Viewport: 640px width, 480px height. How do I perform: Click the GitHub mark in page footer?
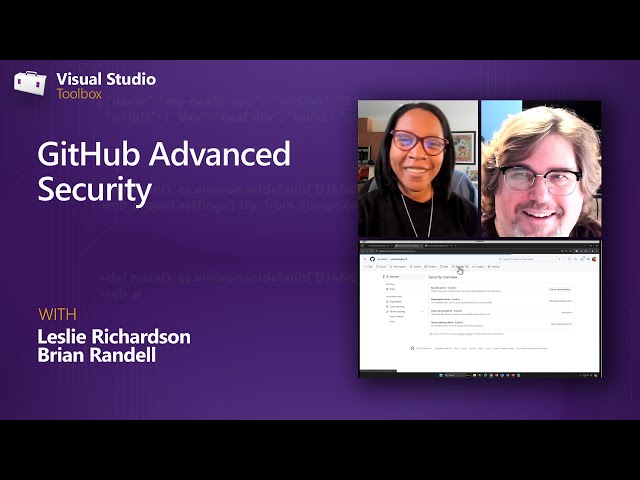tap(412, 348)
